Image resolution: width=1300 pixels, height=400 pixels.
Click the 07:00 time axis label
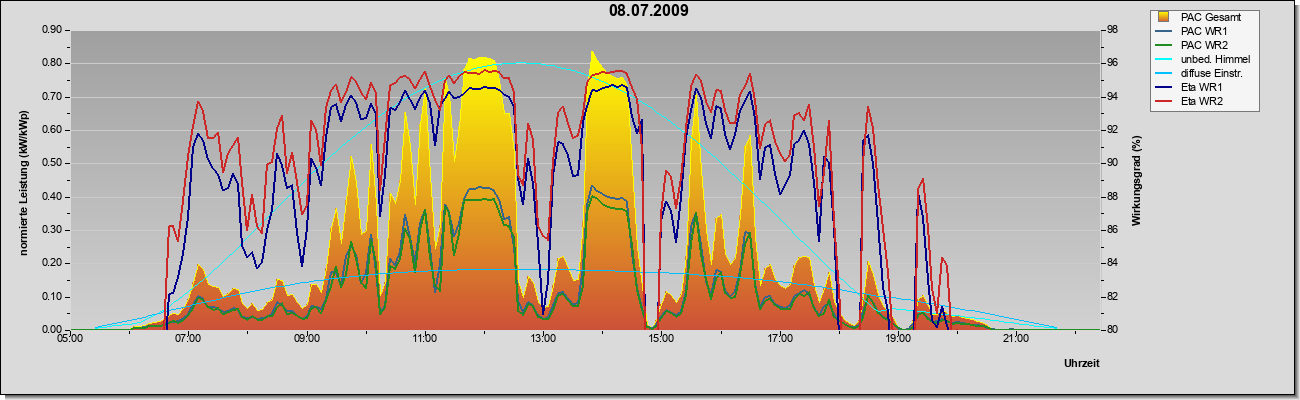(188, 340)
